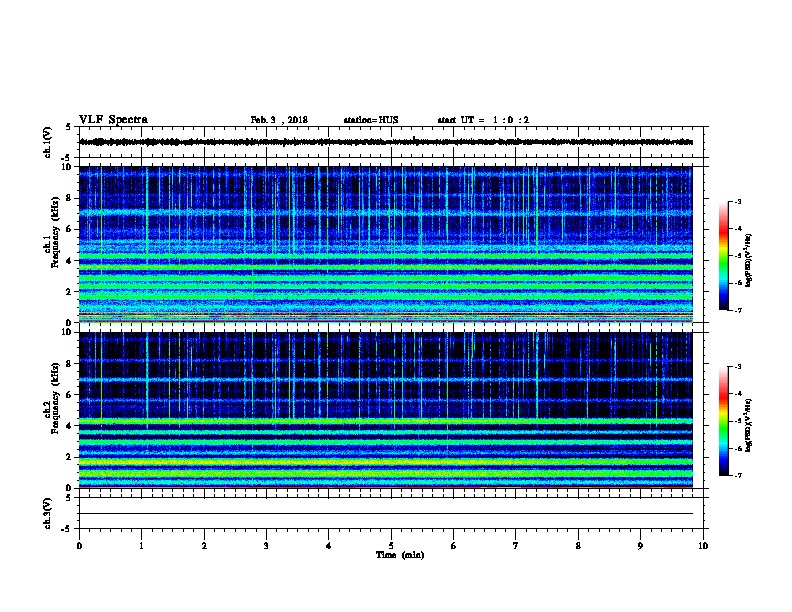Click inside the ch.1 spectrogram panel

pos(386,244)
